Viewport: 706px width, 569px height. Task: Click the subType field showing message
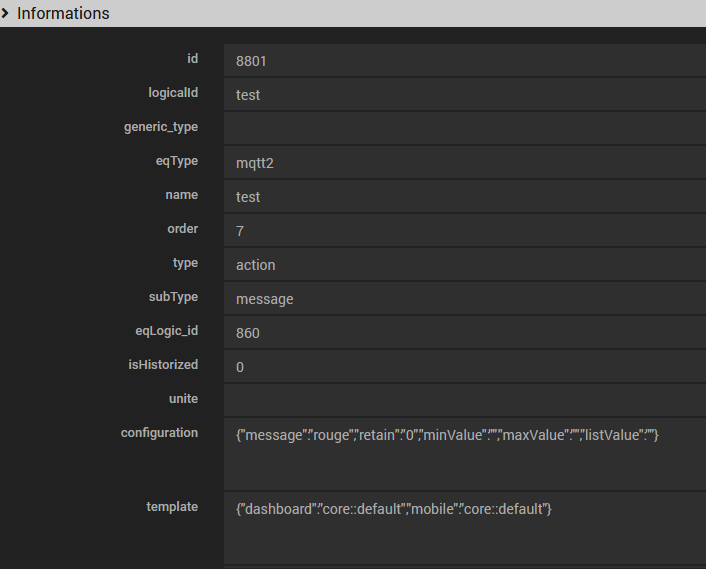[464, 299]
